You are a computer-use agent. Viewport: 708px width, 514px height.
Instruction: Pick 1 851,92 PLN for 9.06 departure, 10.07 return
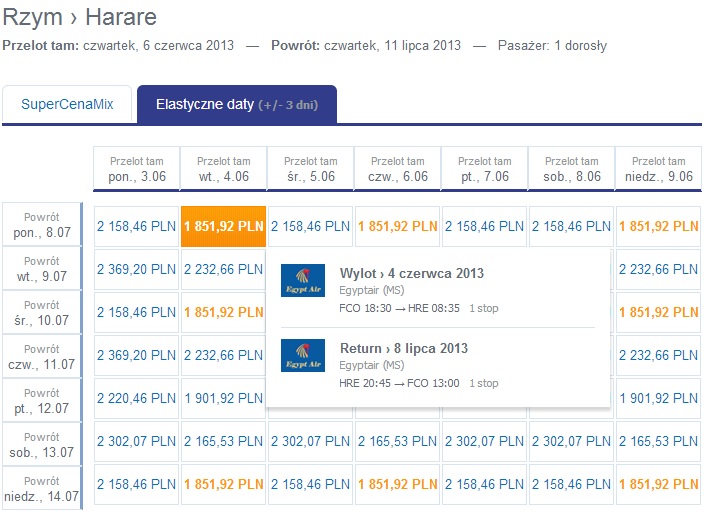click(658, 312)
